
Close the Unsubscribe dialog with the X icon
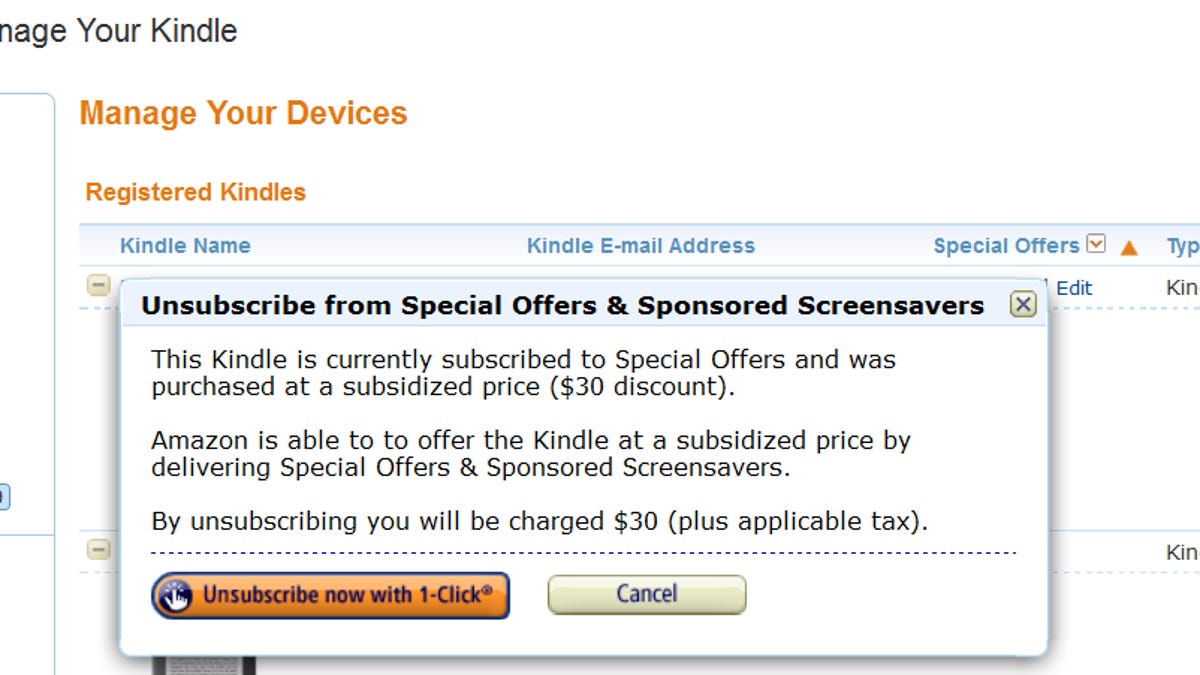click(1022, 305)
